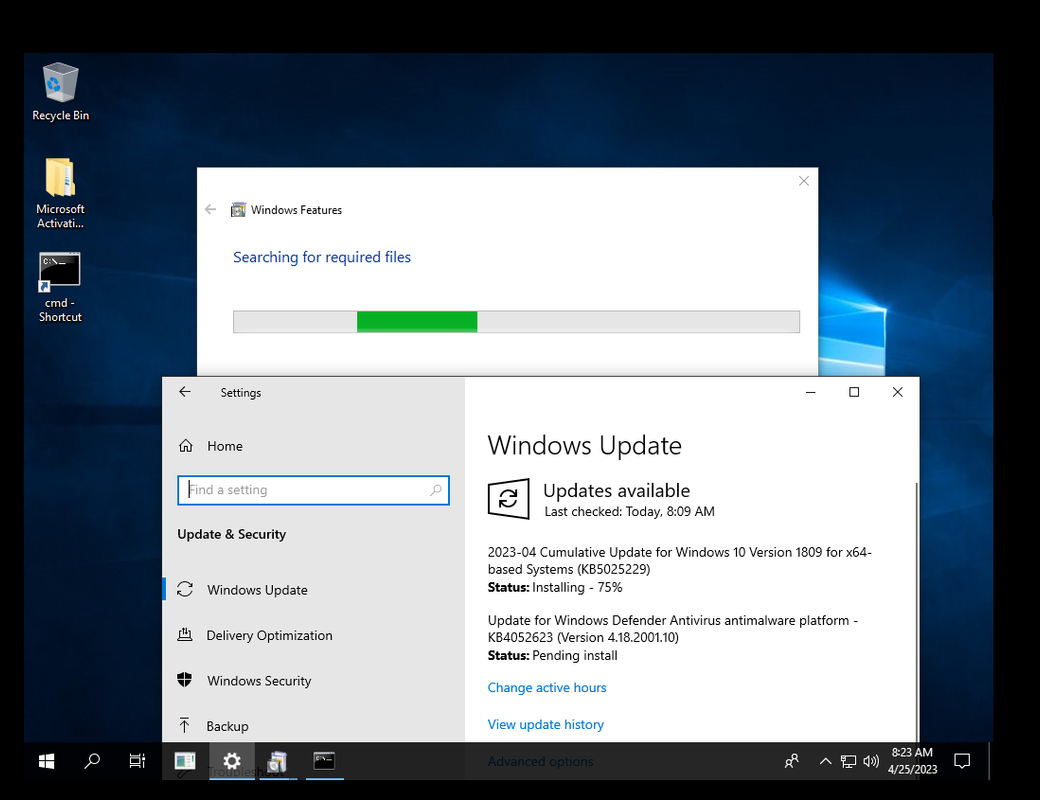Viewport: 1040px width, 800px height.
Task: Minimize the Settings window
Action: [x=811, y=392]
